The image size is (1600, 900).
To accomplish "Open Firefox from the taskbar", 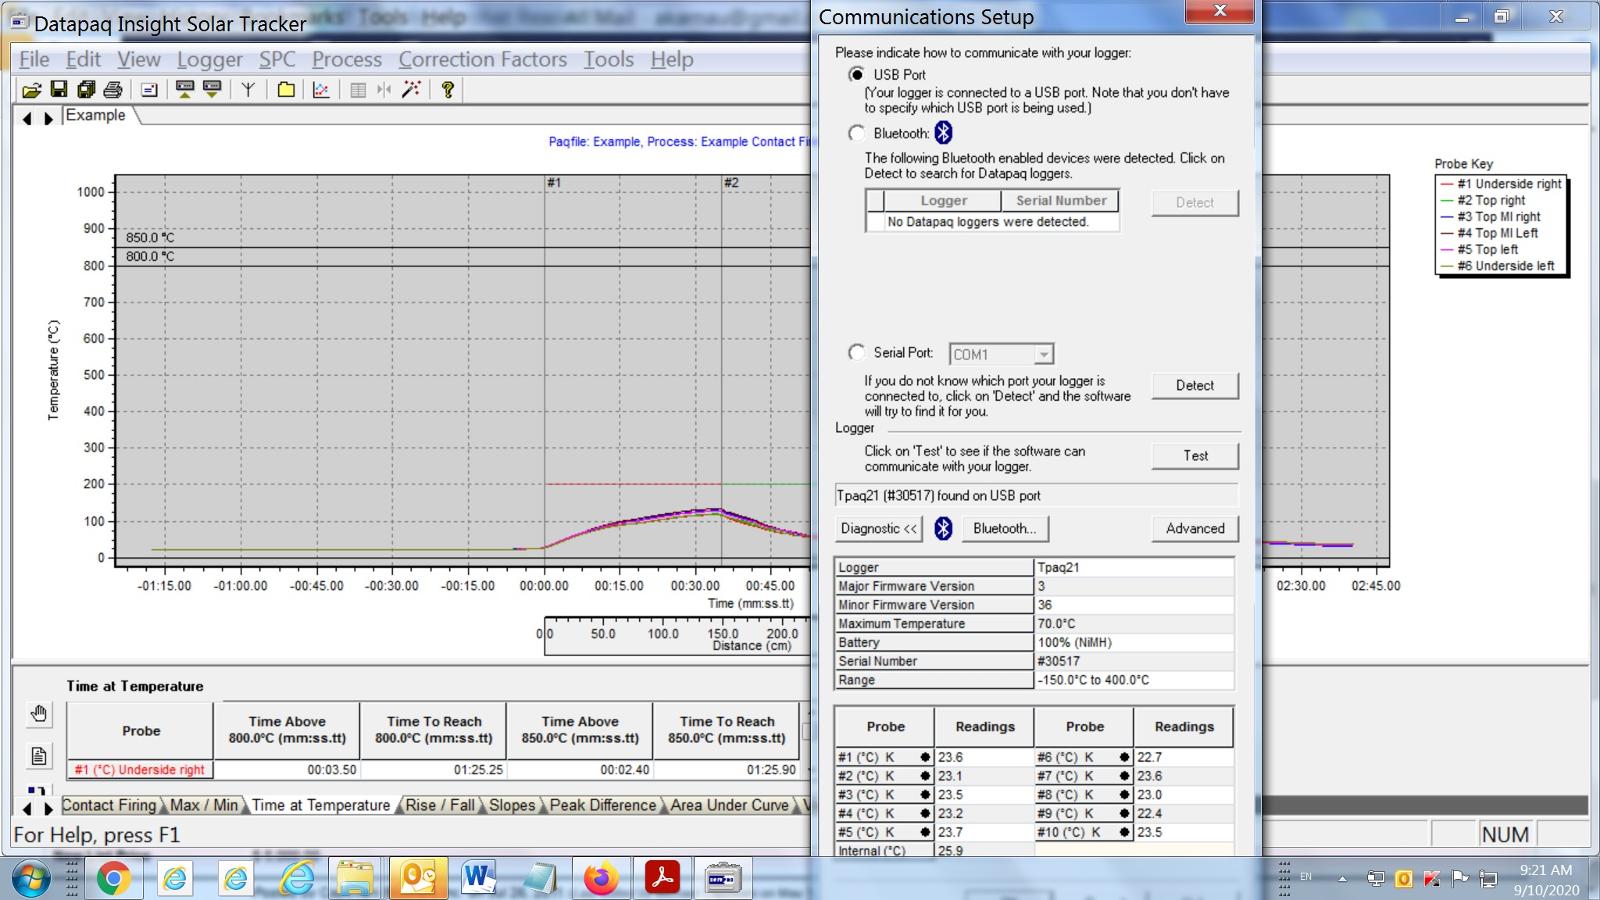I will (x=601, y=879).
